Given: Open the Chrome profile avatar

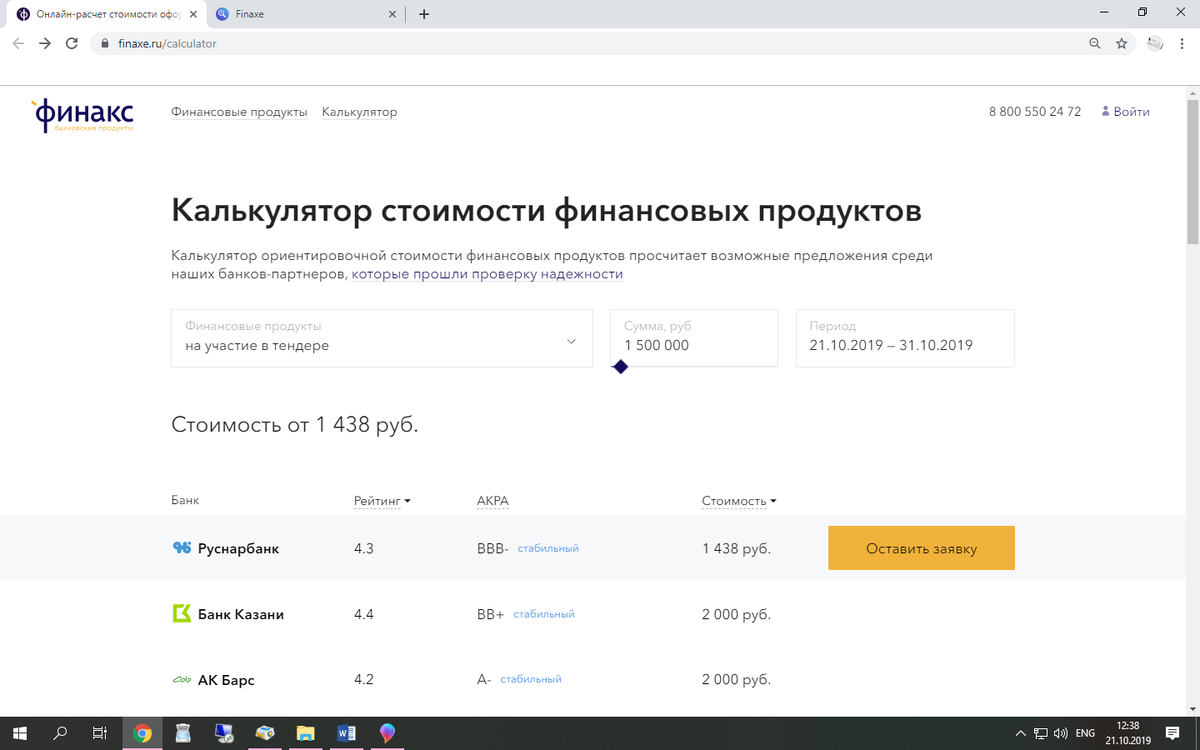Looking at the screenshot, I should click(x=1156, y=43).
